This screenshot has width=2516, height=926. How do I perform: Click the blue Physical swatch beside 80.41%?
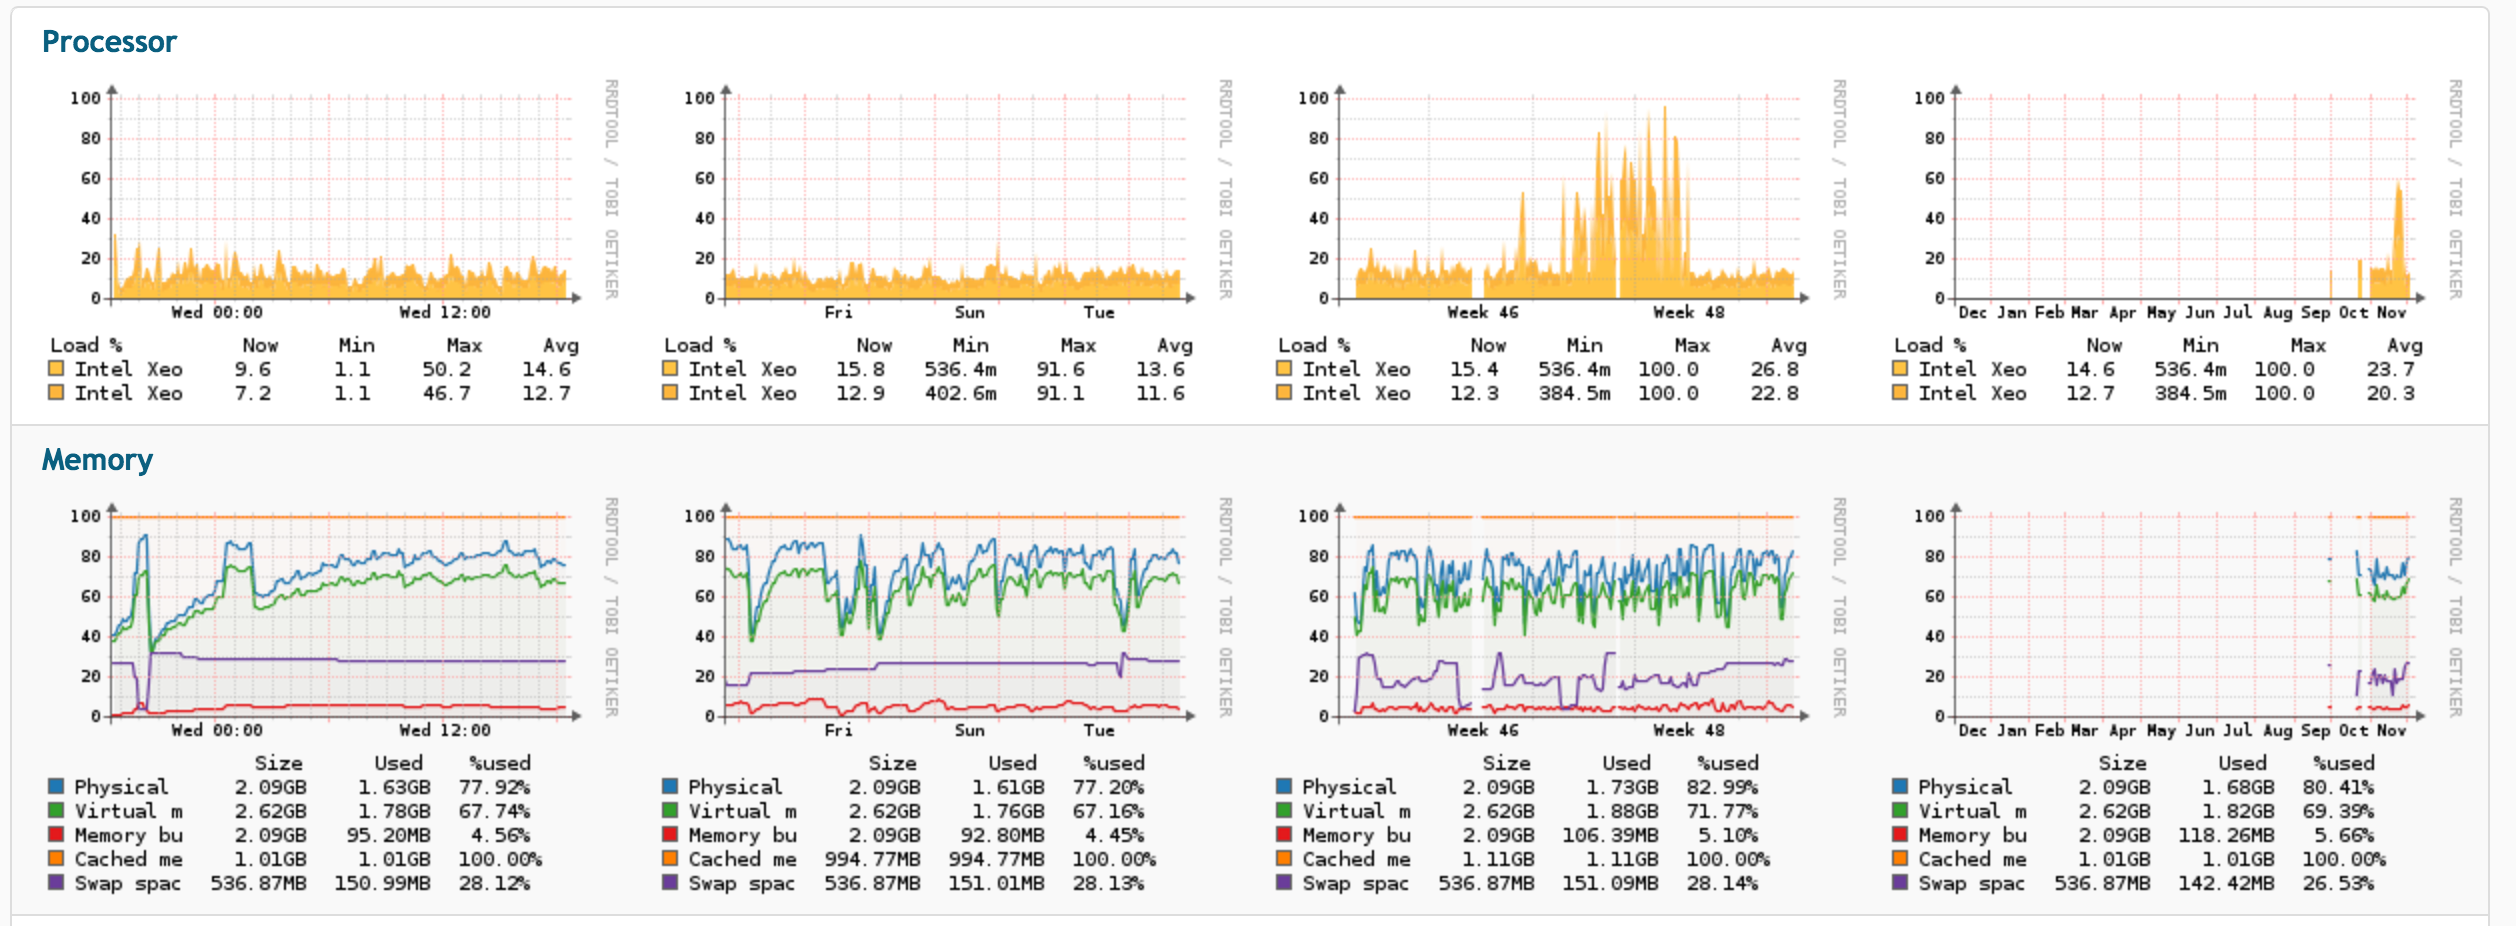1900,786
